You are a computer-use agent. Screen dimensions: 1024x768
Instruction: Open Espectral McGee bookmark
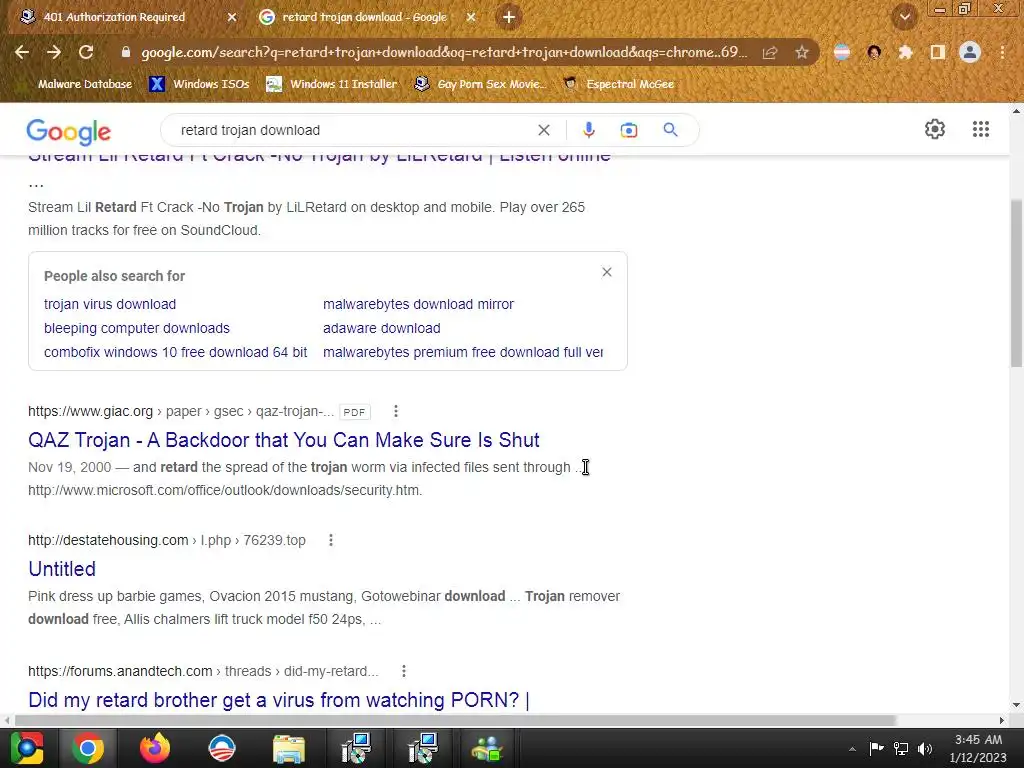click(619, 84)
